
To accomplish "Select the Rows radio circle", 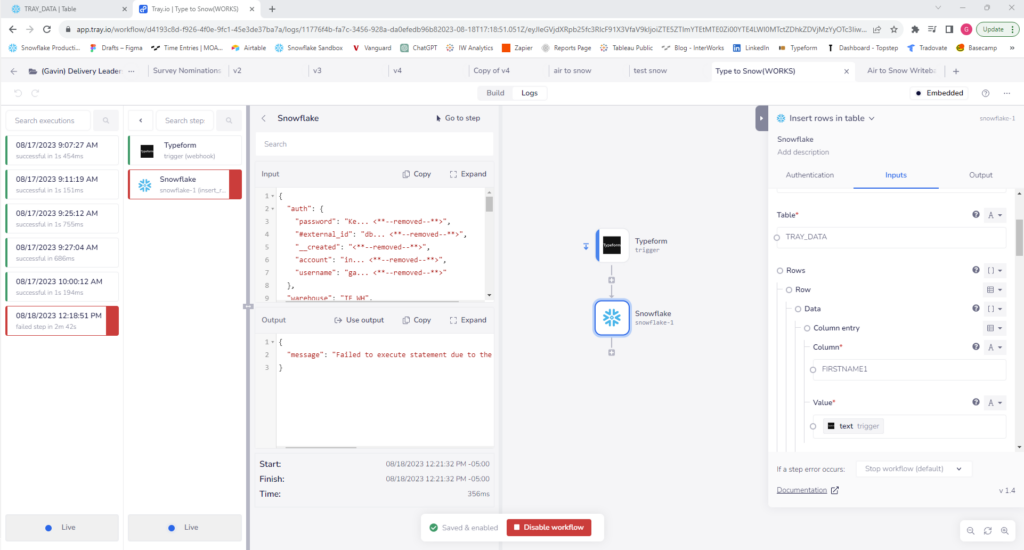I will [780, 270].
